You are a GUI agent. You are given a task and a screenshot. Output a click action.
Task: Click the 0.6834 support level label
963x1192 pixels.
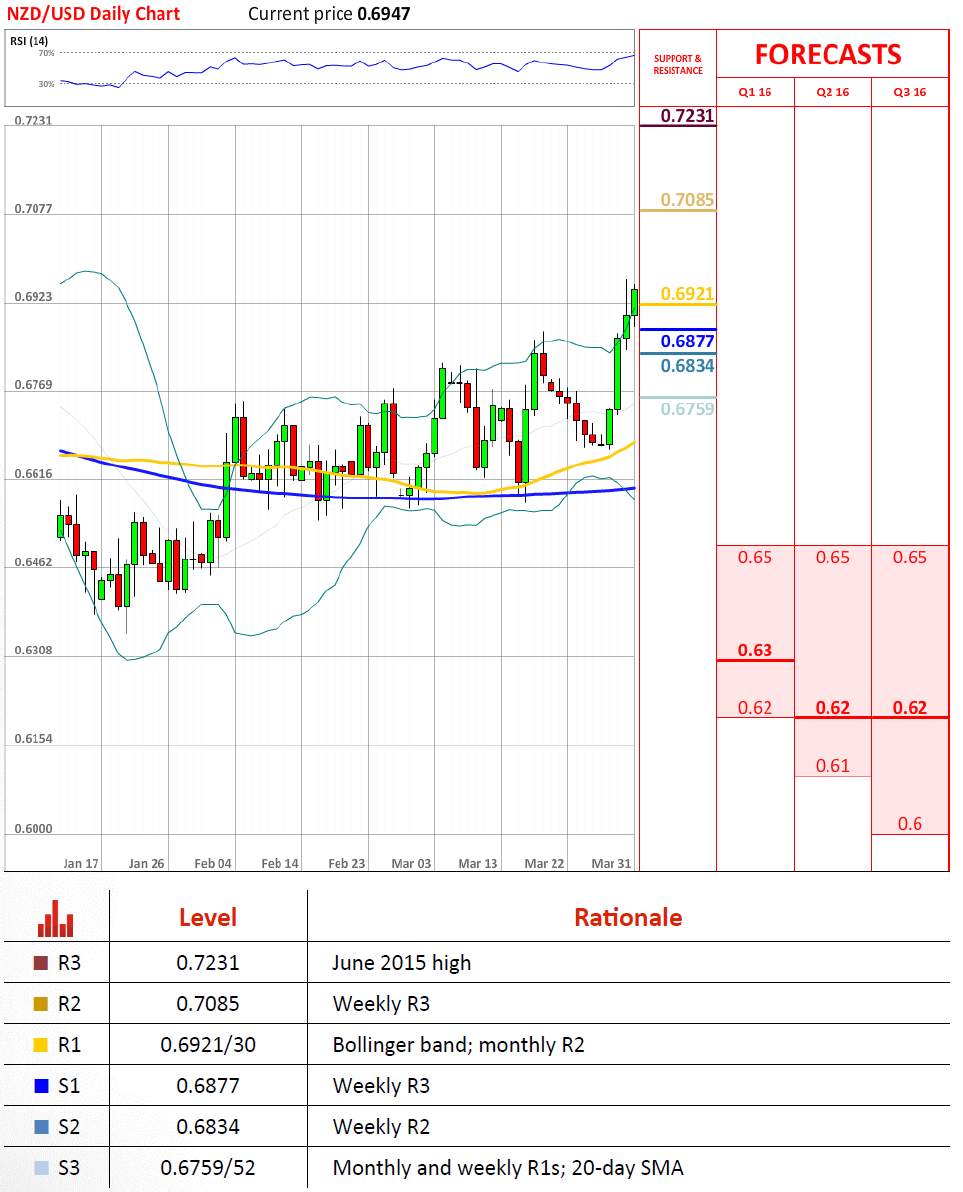pos(687,366)
